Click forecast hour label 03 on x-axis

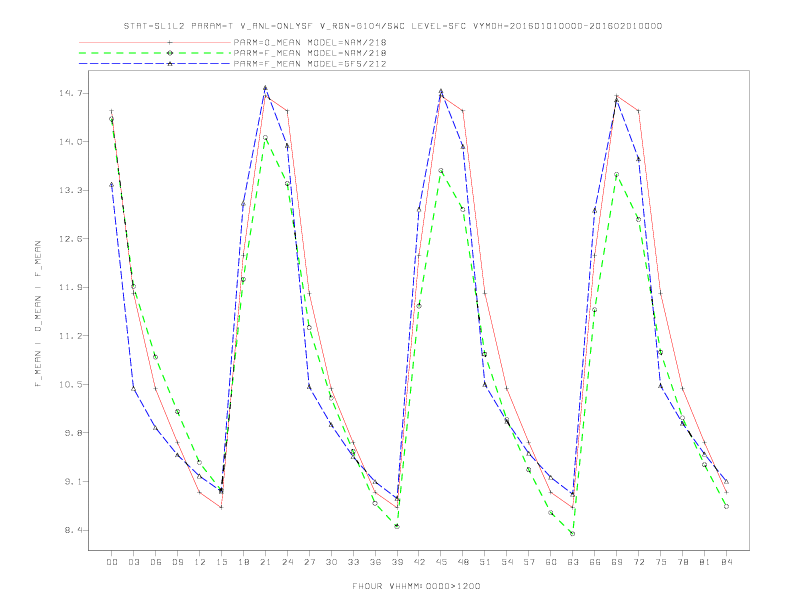click(x=133, y=562)
